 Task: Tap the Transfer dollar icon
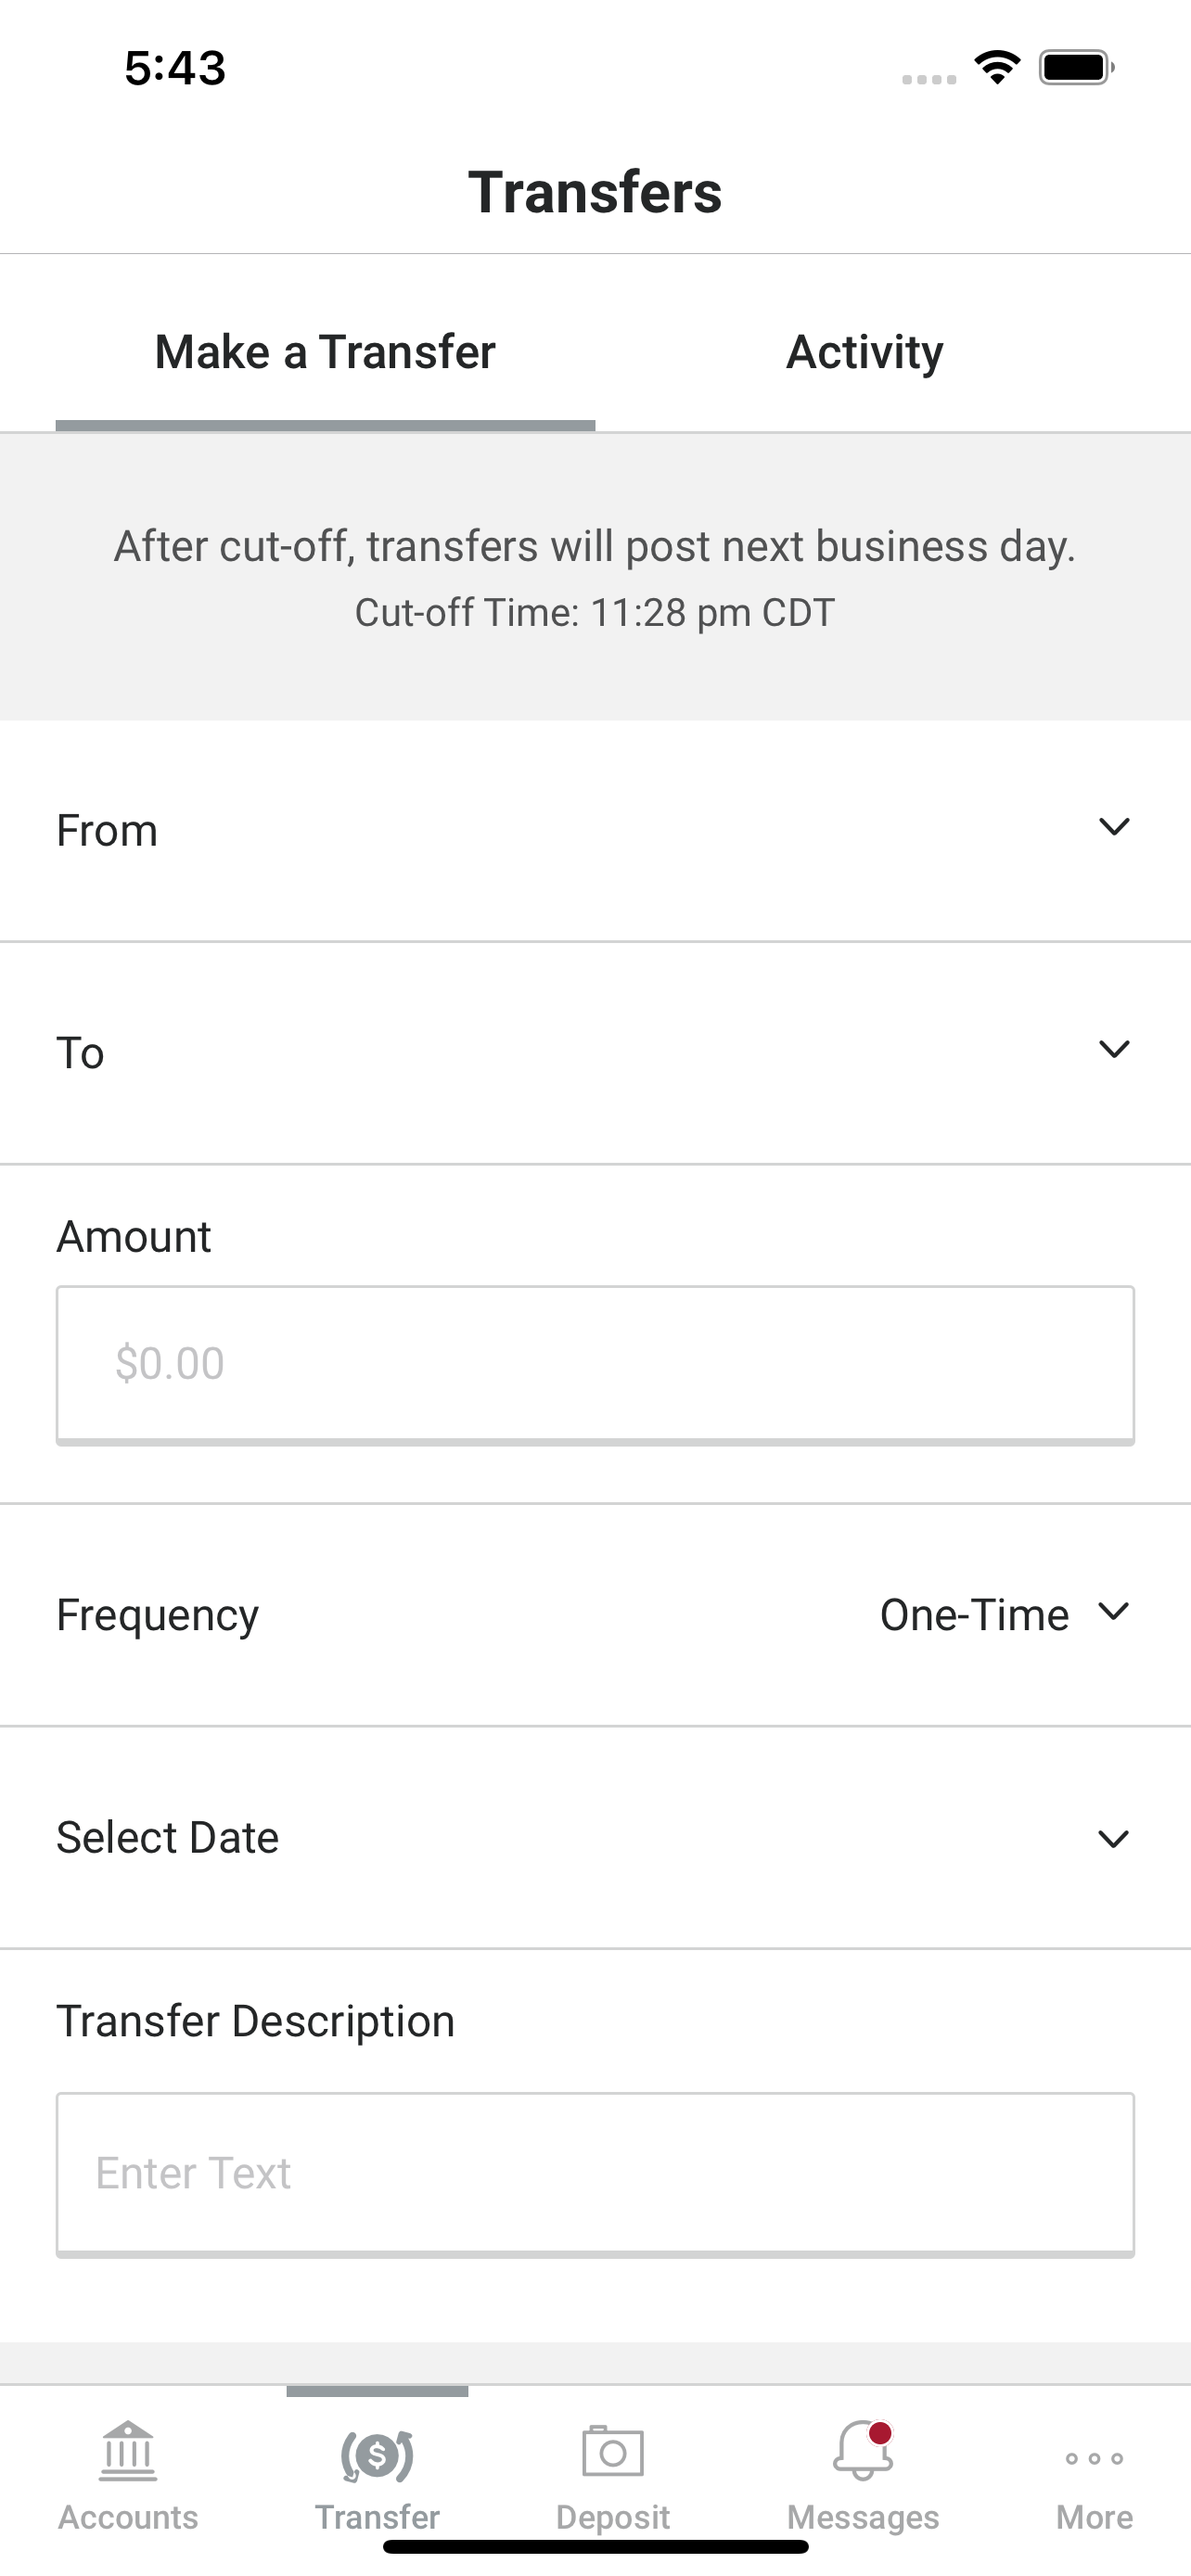point(377,2456)
